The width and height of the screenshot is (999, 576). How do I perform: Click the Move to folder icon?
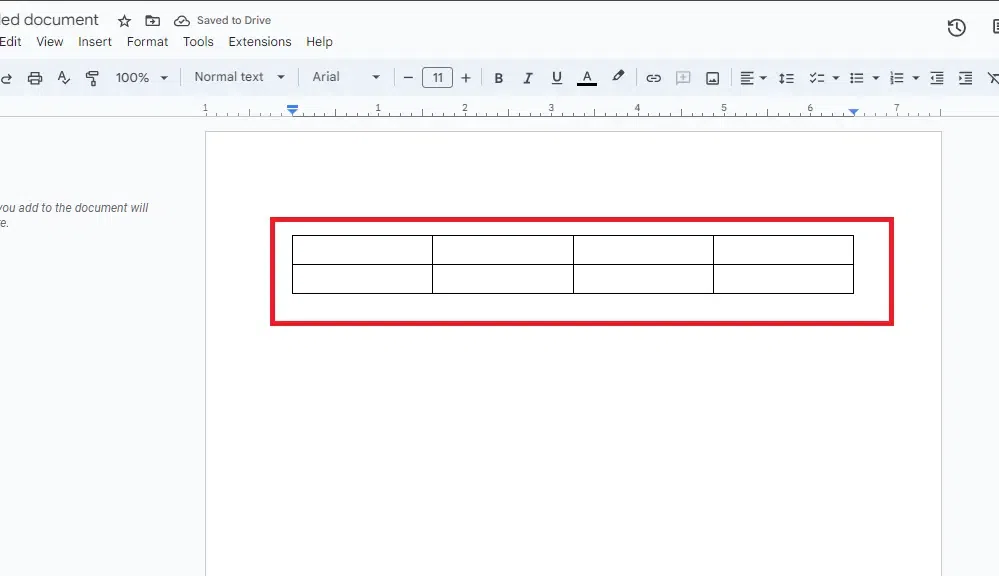[152, 21]
